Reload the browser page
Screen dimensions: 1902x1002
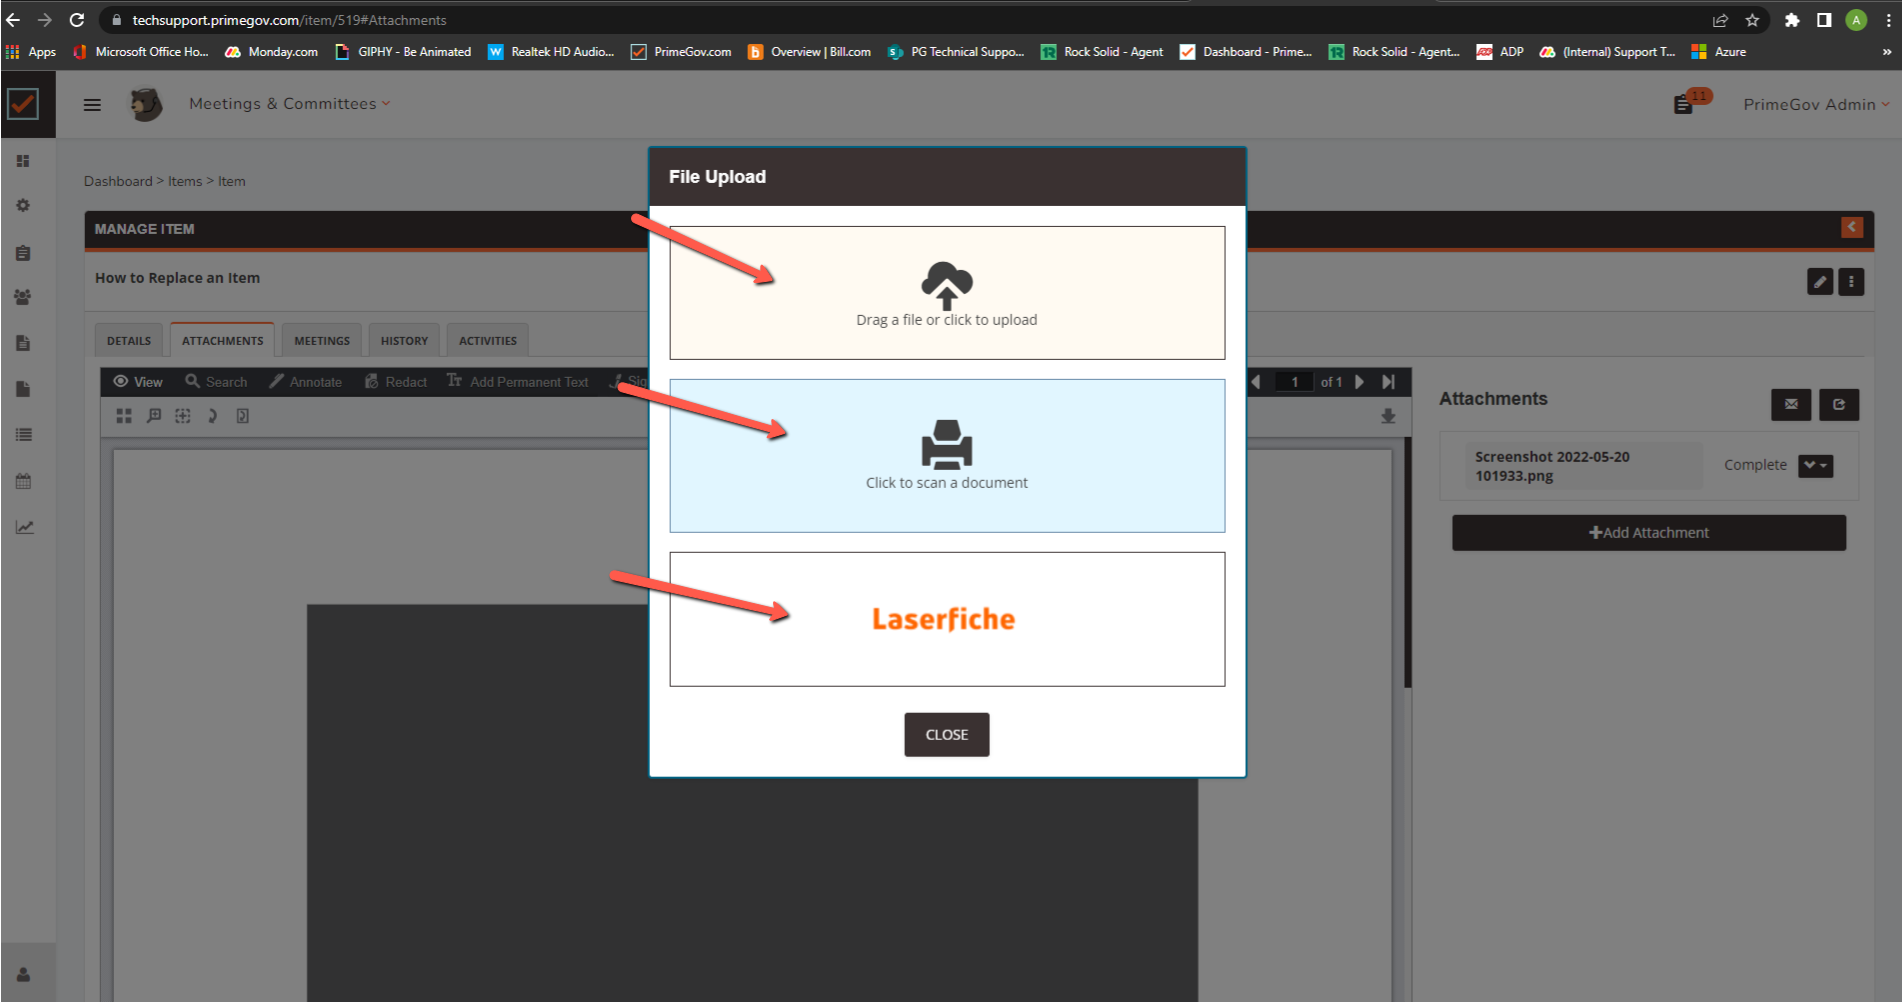click(77, 20)
